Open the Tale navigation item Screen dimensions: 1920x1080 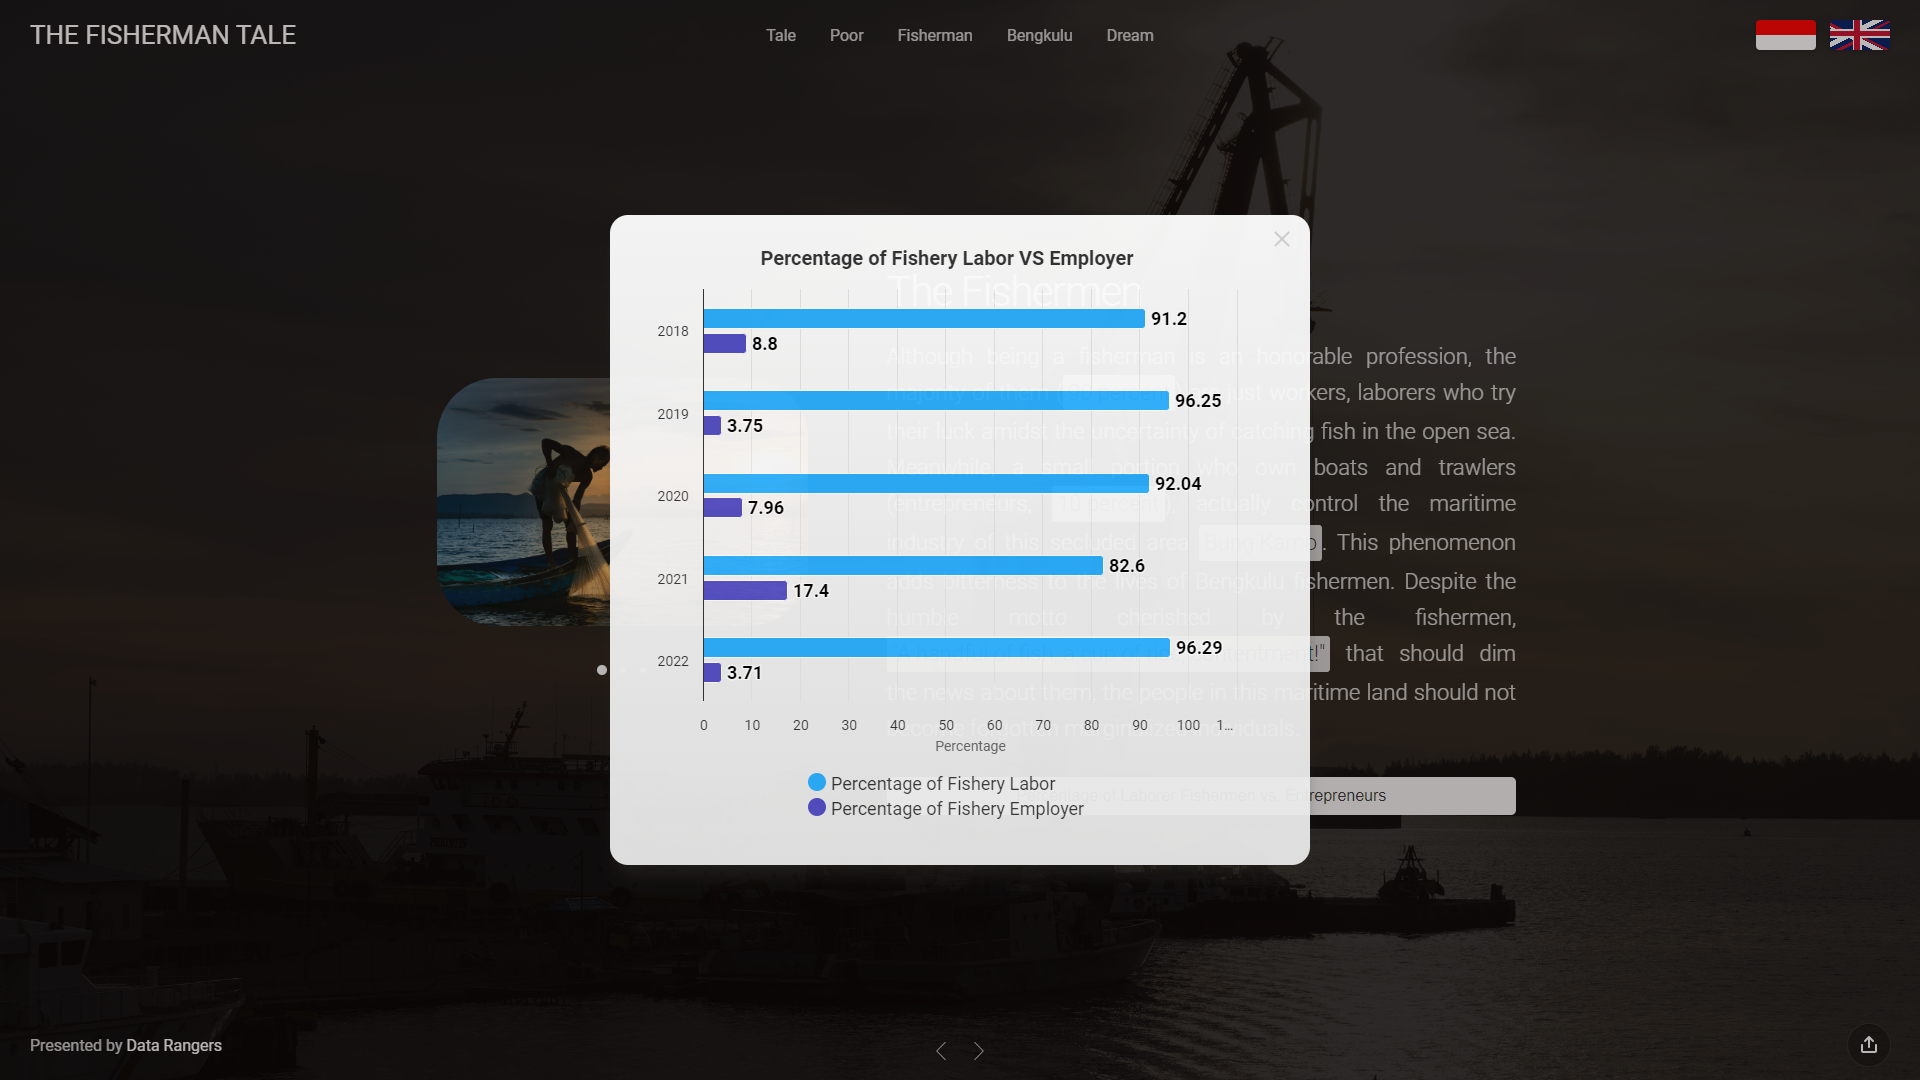pyautogui.click(x=780, y=35)
